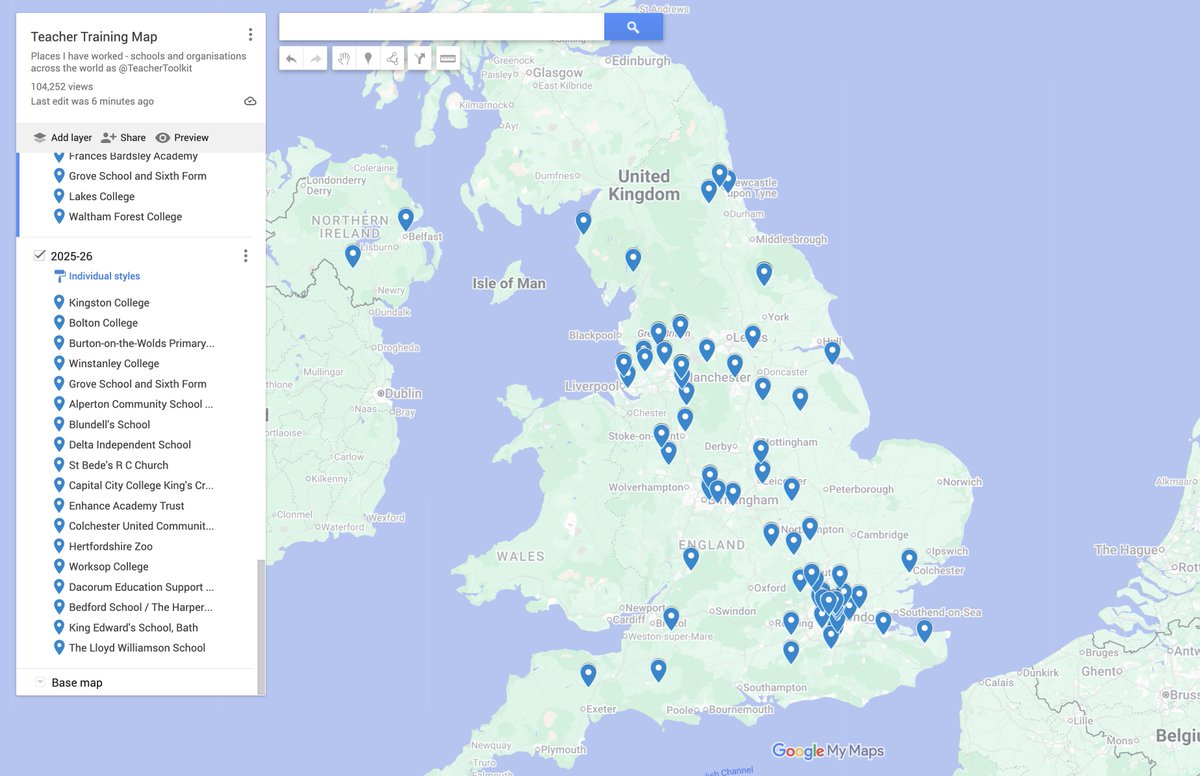Select the Add marker tool
Image resolution: width=1200 pixels, height=776 pixels.
[x=368, y=58]
